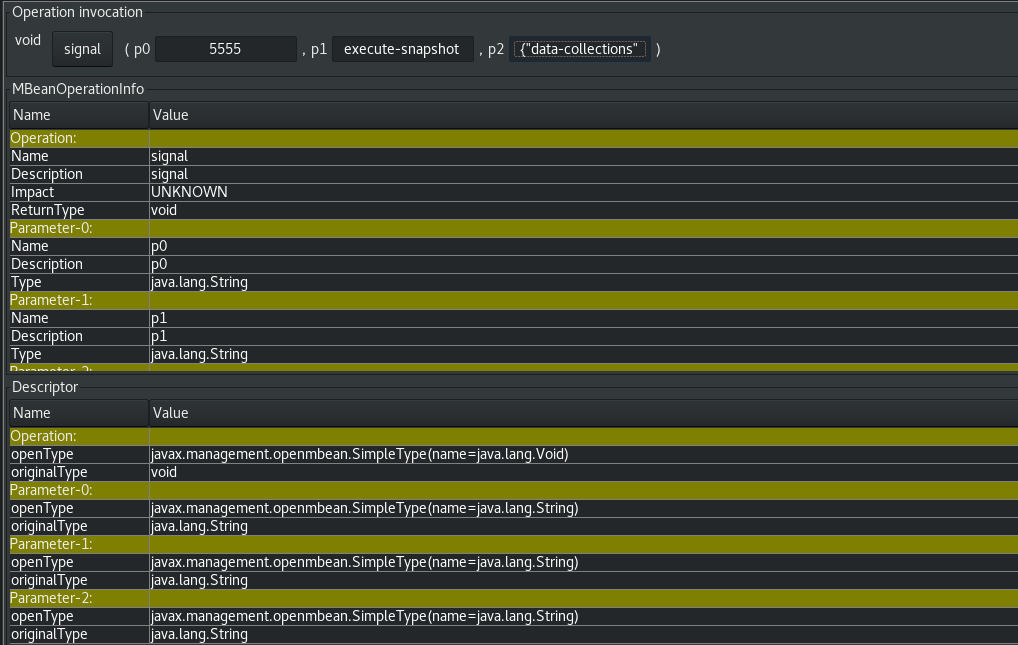Click the Operation invocation panel header
This screenshot has width=1018, height=645.
pos(78,12)
